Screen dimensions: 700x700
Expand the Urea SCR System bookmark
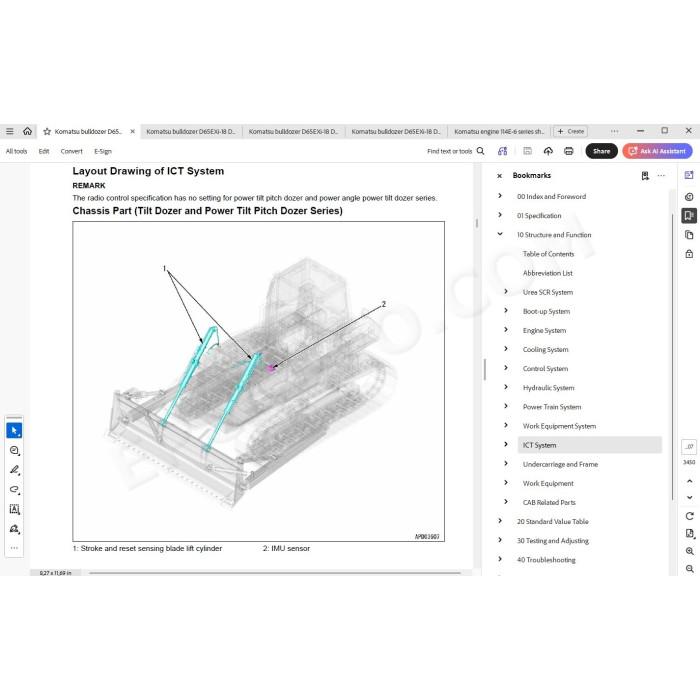(505, 291)
